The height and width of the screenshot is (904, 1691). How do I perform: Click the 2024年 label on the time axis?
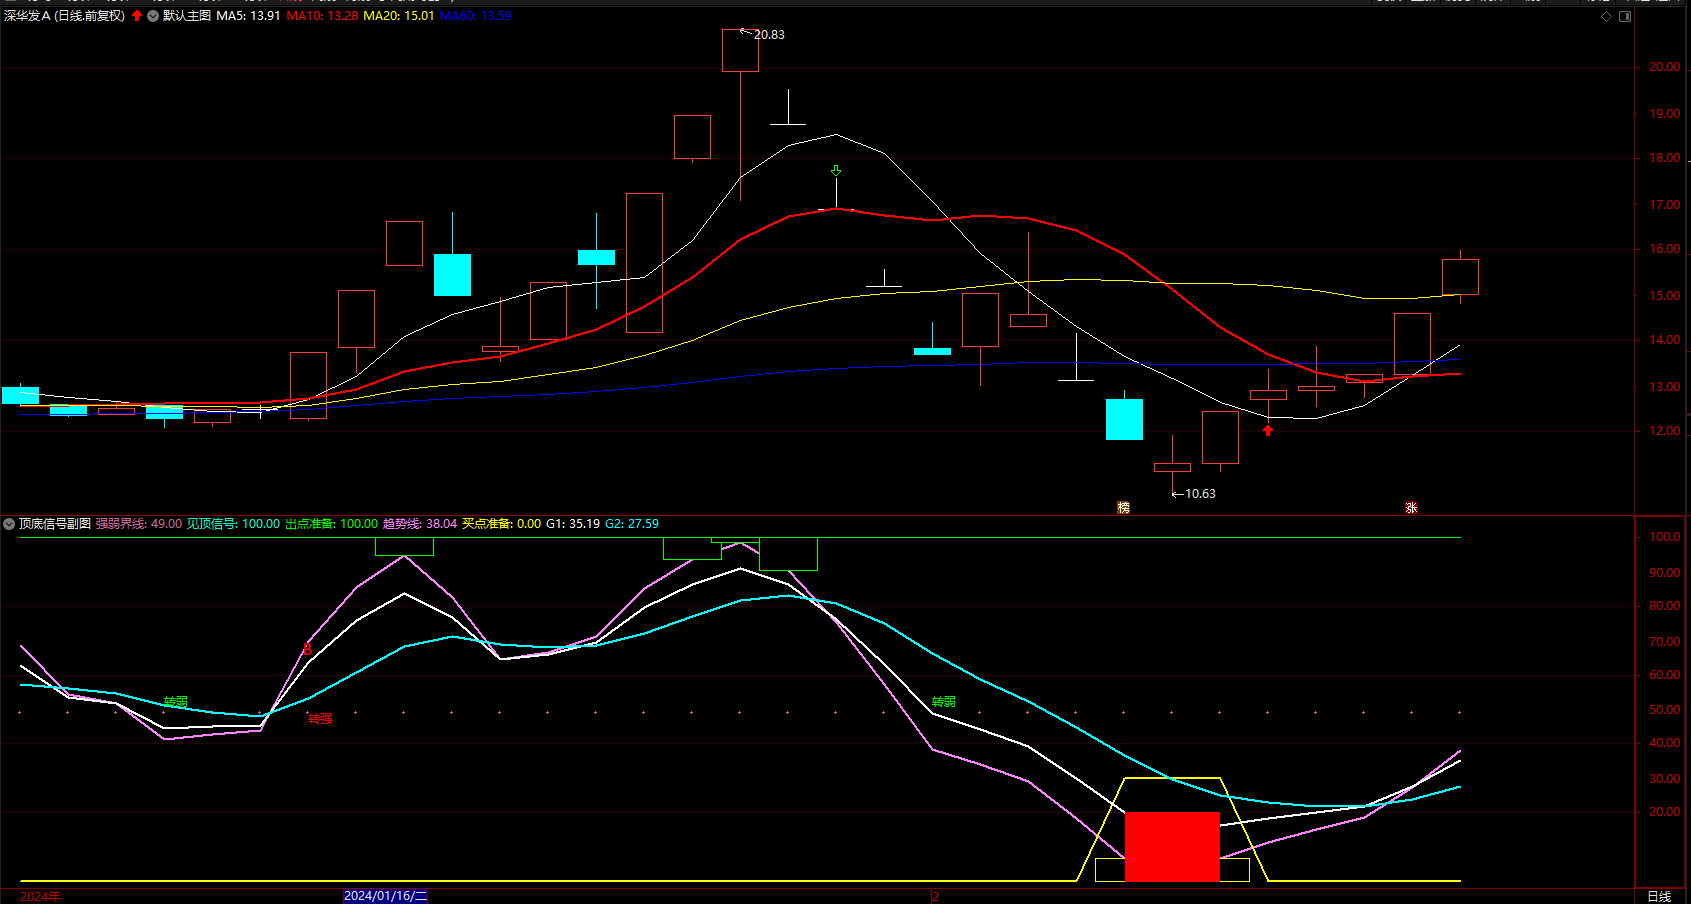tap(40, 896)
